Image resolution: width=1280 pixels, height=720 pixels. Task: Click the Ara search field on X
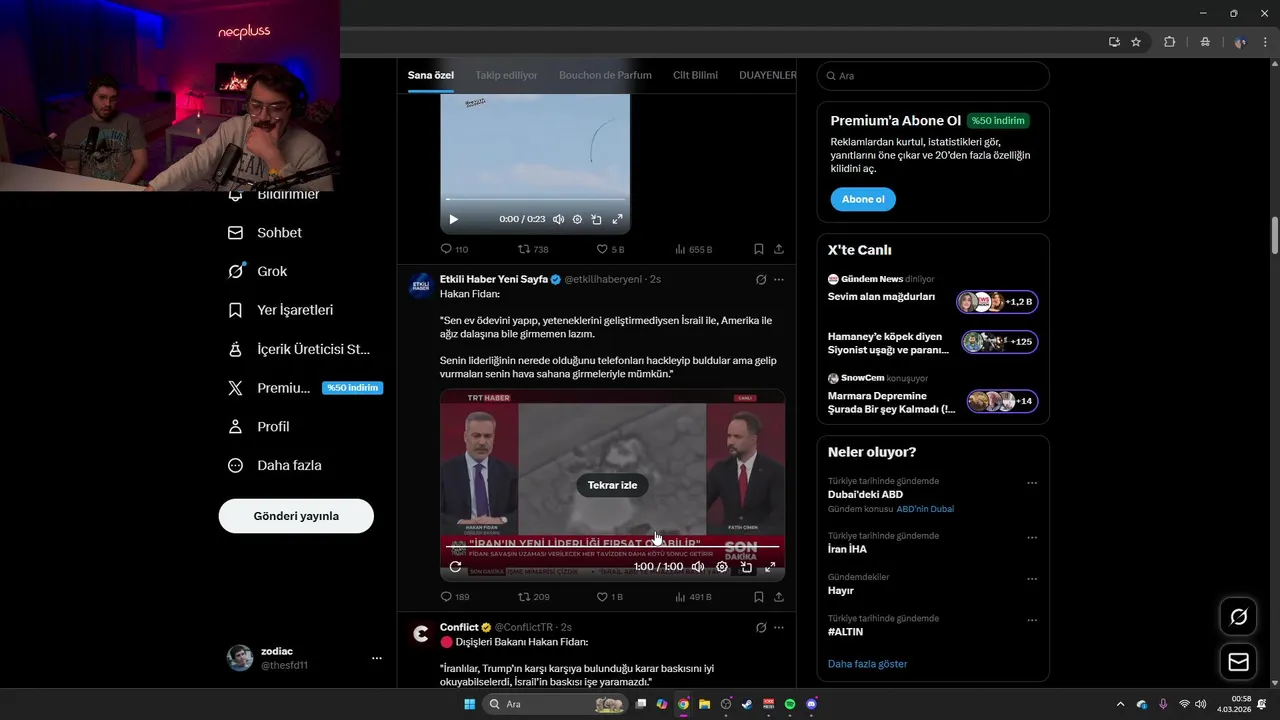(x=933, y=76)
